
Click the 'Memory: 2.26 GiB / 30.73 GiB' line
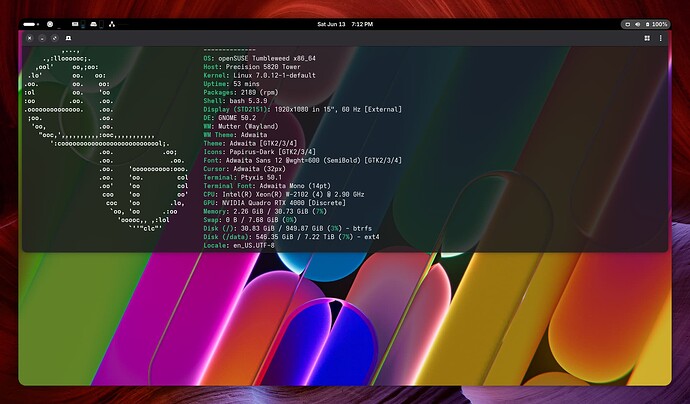pos(265,211)
